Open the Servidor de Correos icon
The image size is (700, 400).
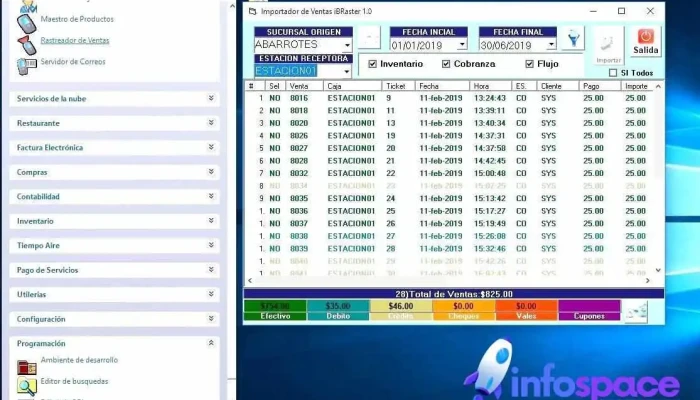point(27,66)
